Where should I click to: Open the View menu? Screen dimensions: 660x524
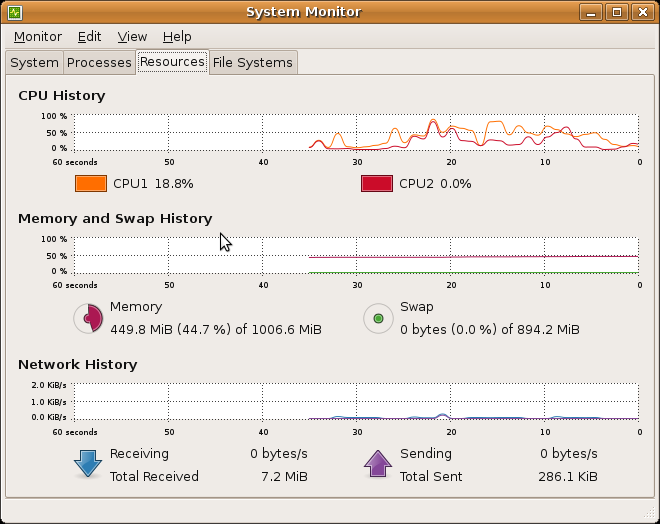(x=132, y=37)
